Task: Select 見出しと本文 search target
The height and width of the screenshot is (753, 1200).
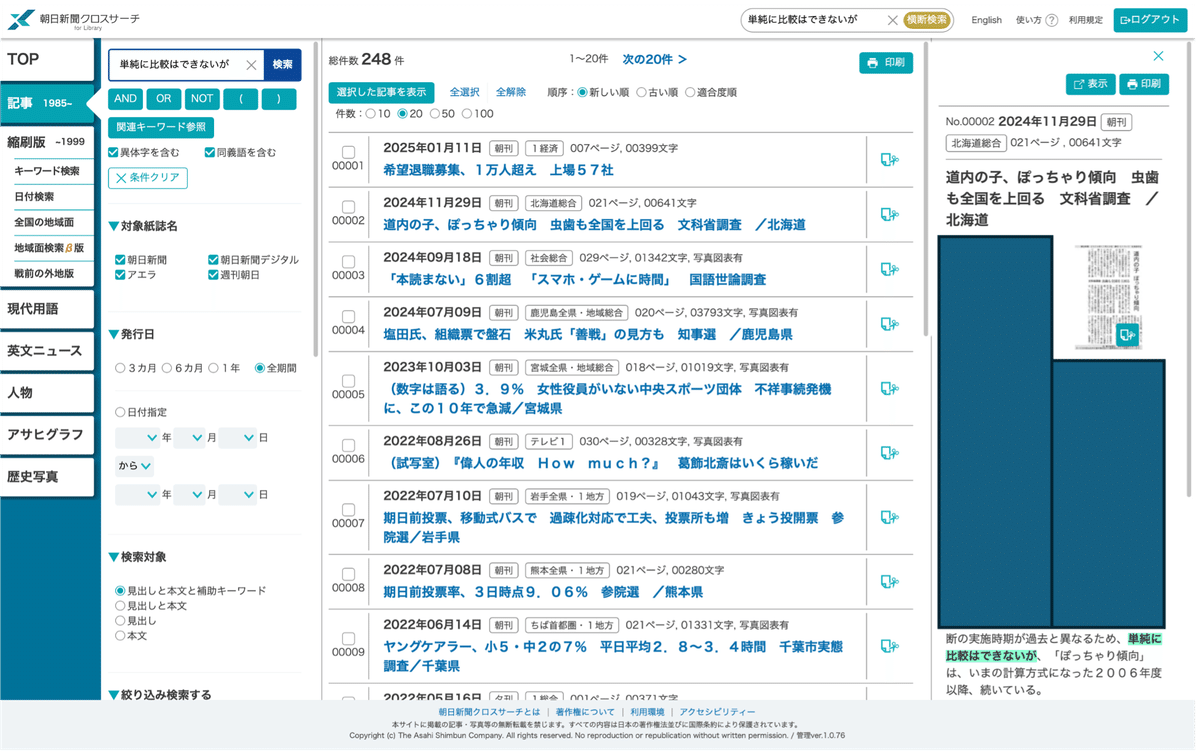Action: click(120, 606)
